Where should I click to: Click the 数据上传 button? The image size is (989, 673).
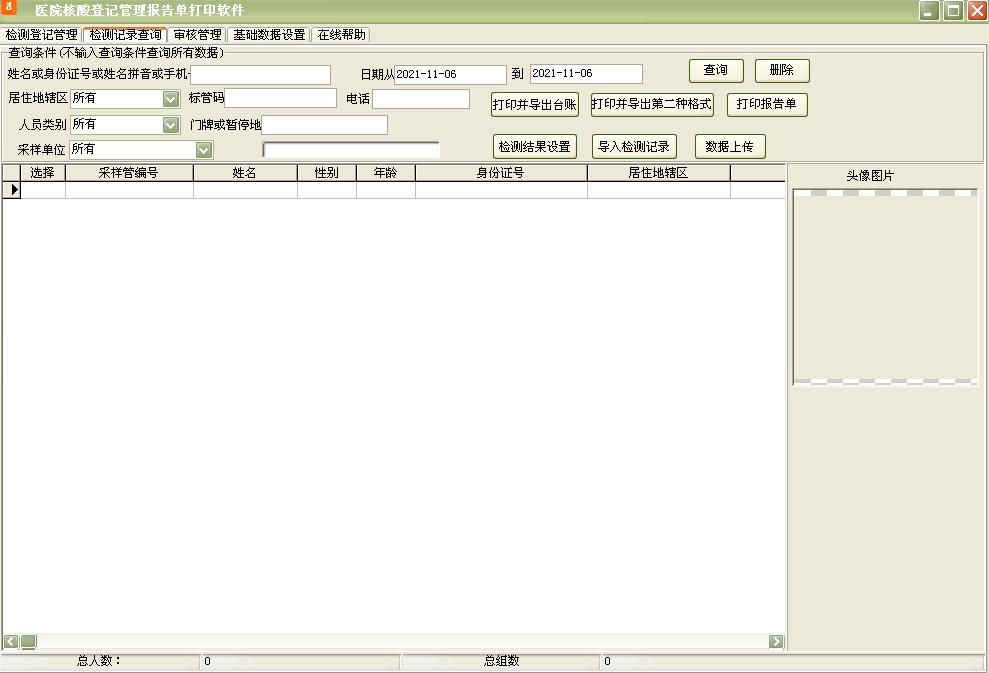pos(730,147)
